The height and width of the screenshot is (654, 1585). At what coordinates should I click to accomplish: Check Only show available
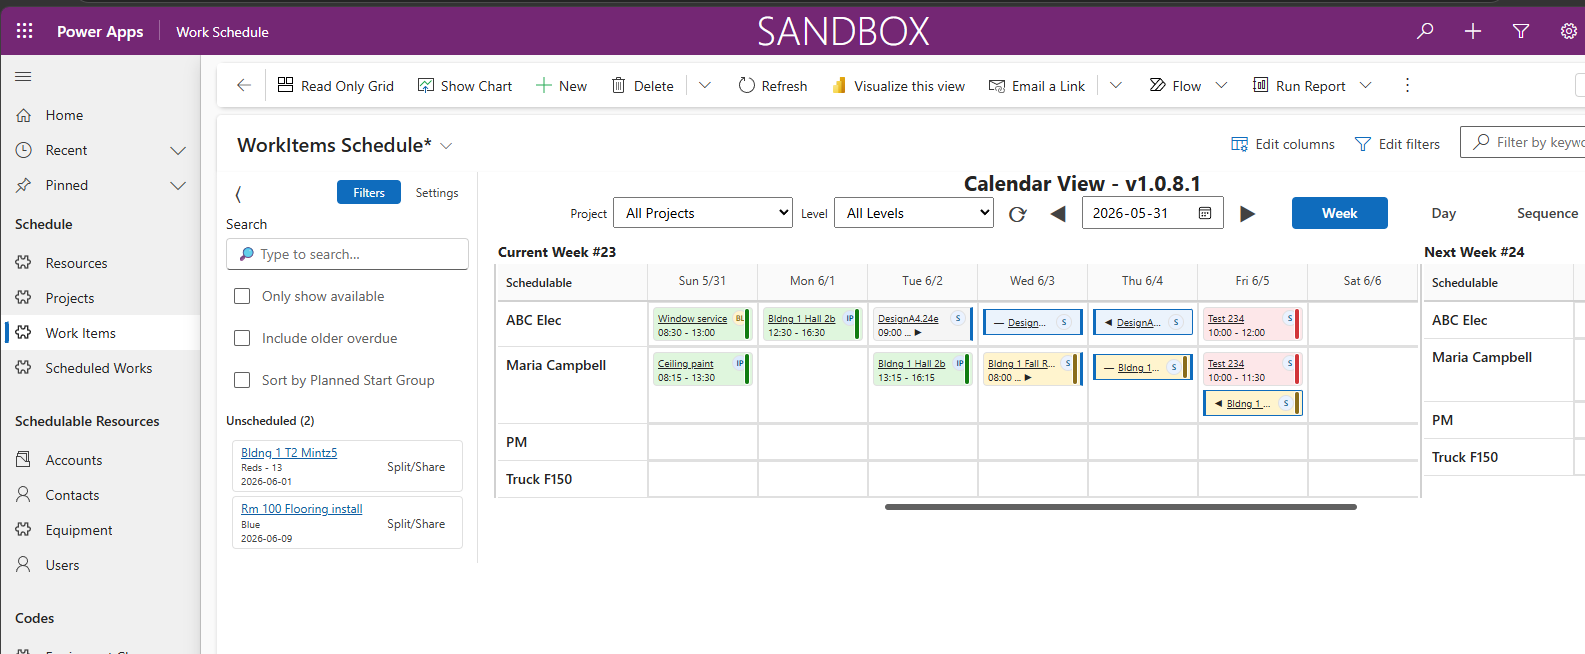(242, 296)
